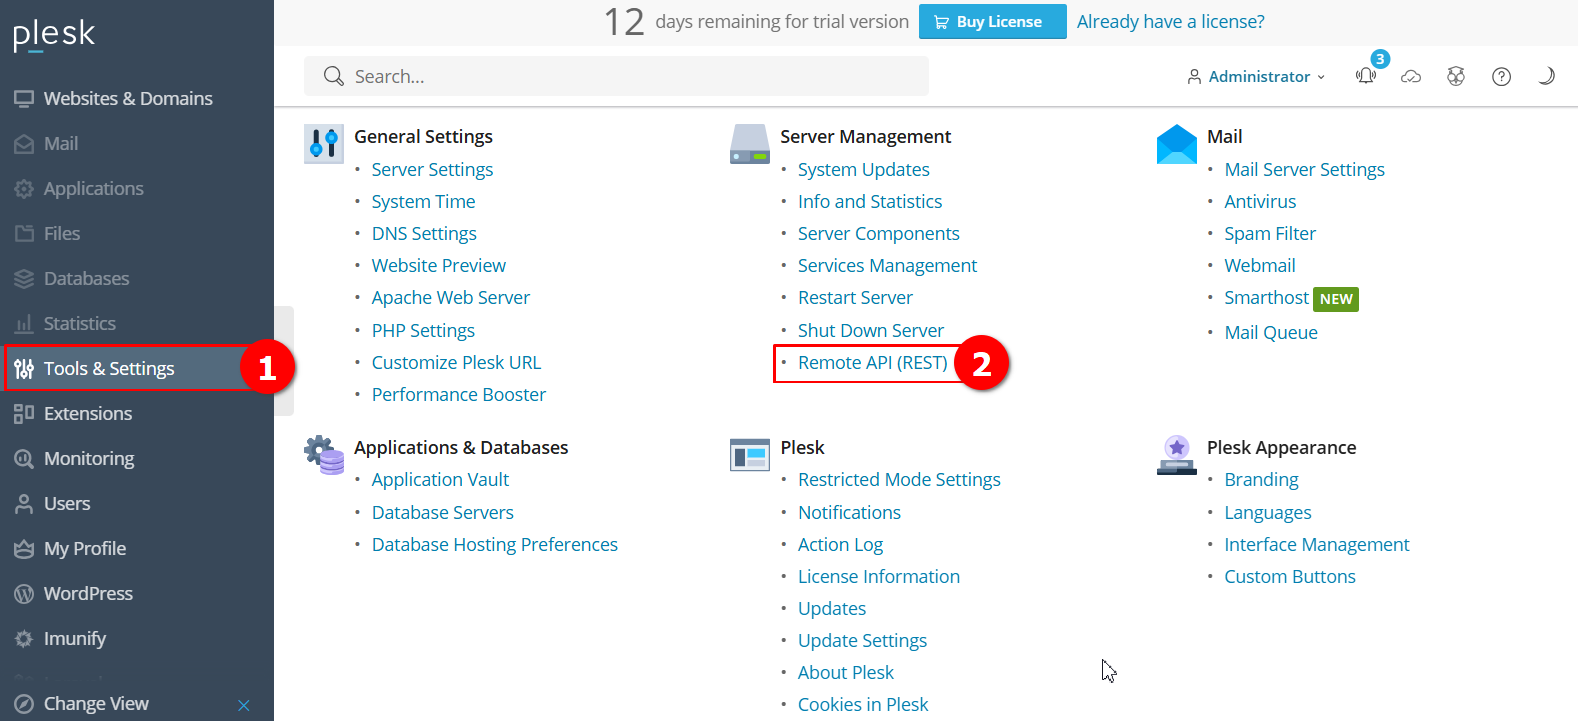Click the Buy License button
This screenshot has height=721, width=1578.
(x=993, y=22)
